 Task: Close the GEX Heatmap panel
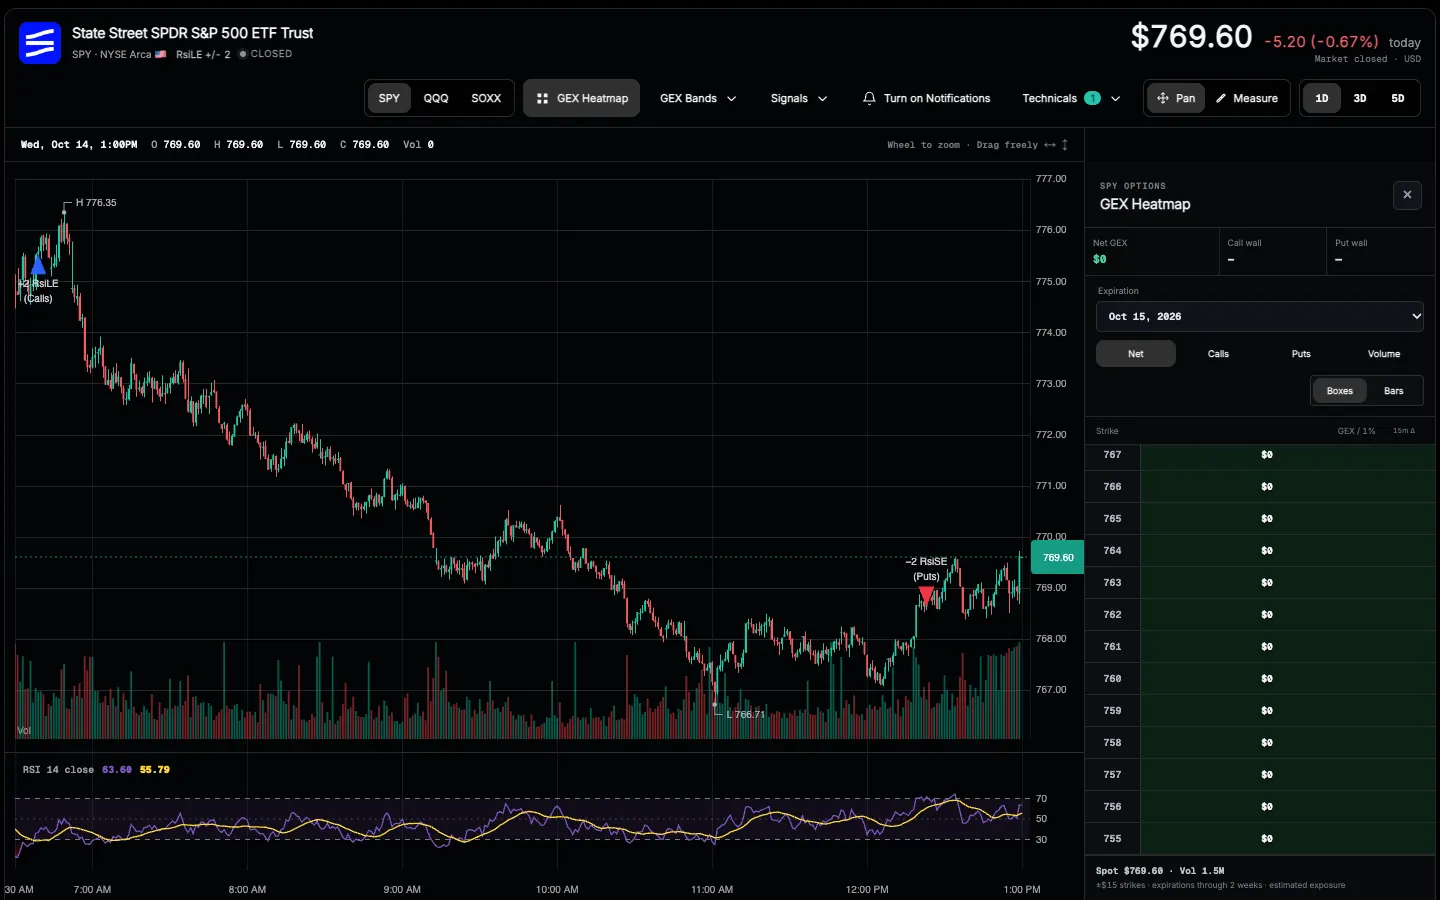click(1407, 195)
